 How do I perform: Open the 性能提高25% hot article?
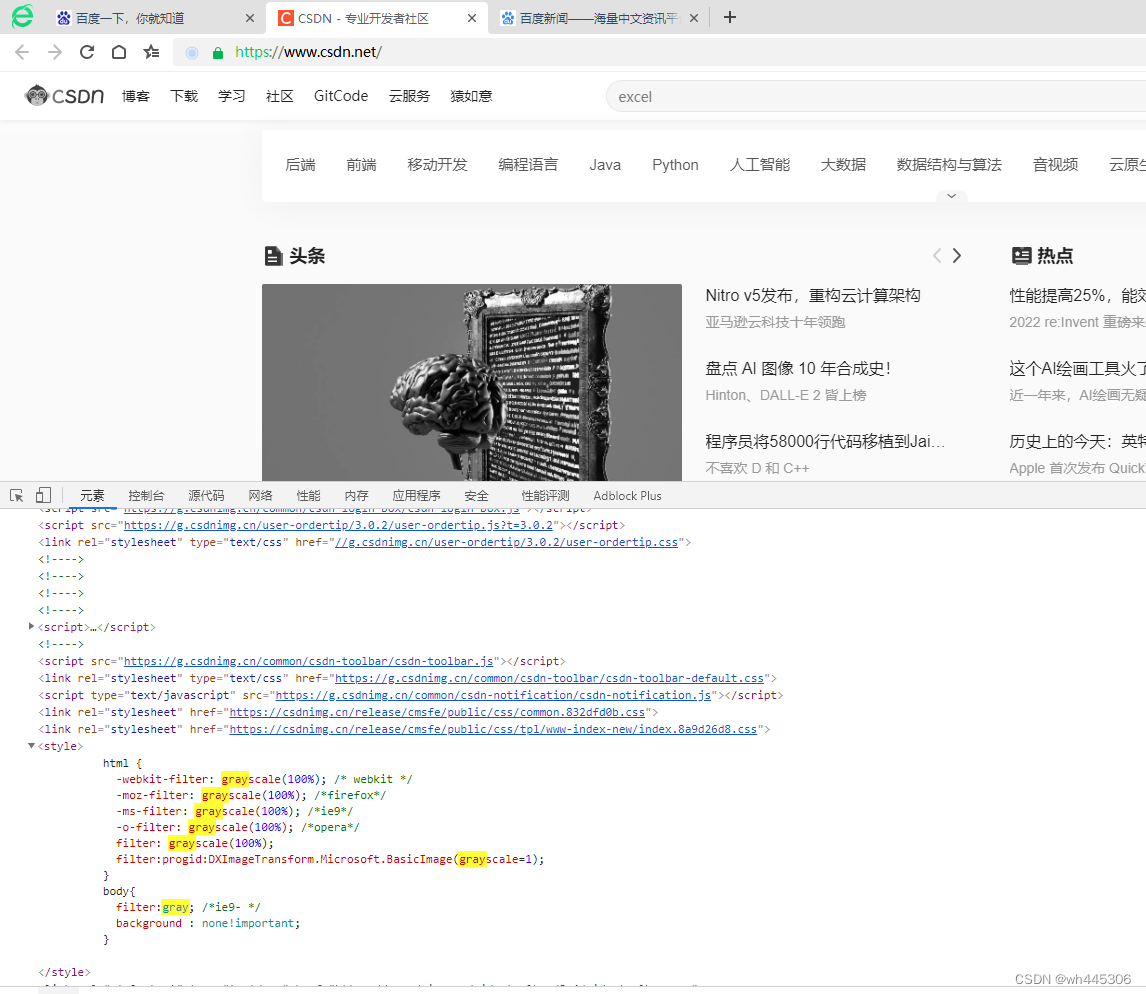(1077, 296)
